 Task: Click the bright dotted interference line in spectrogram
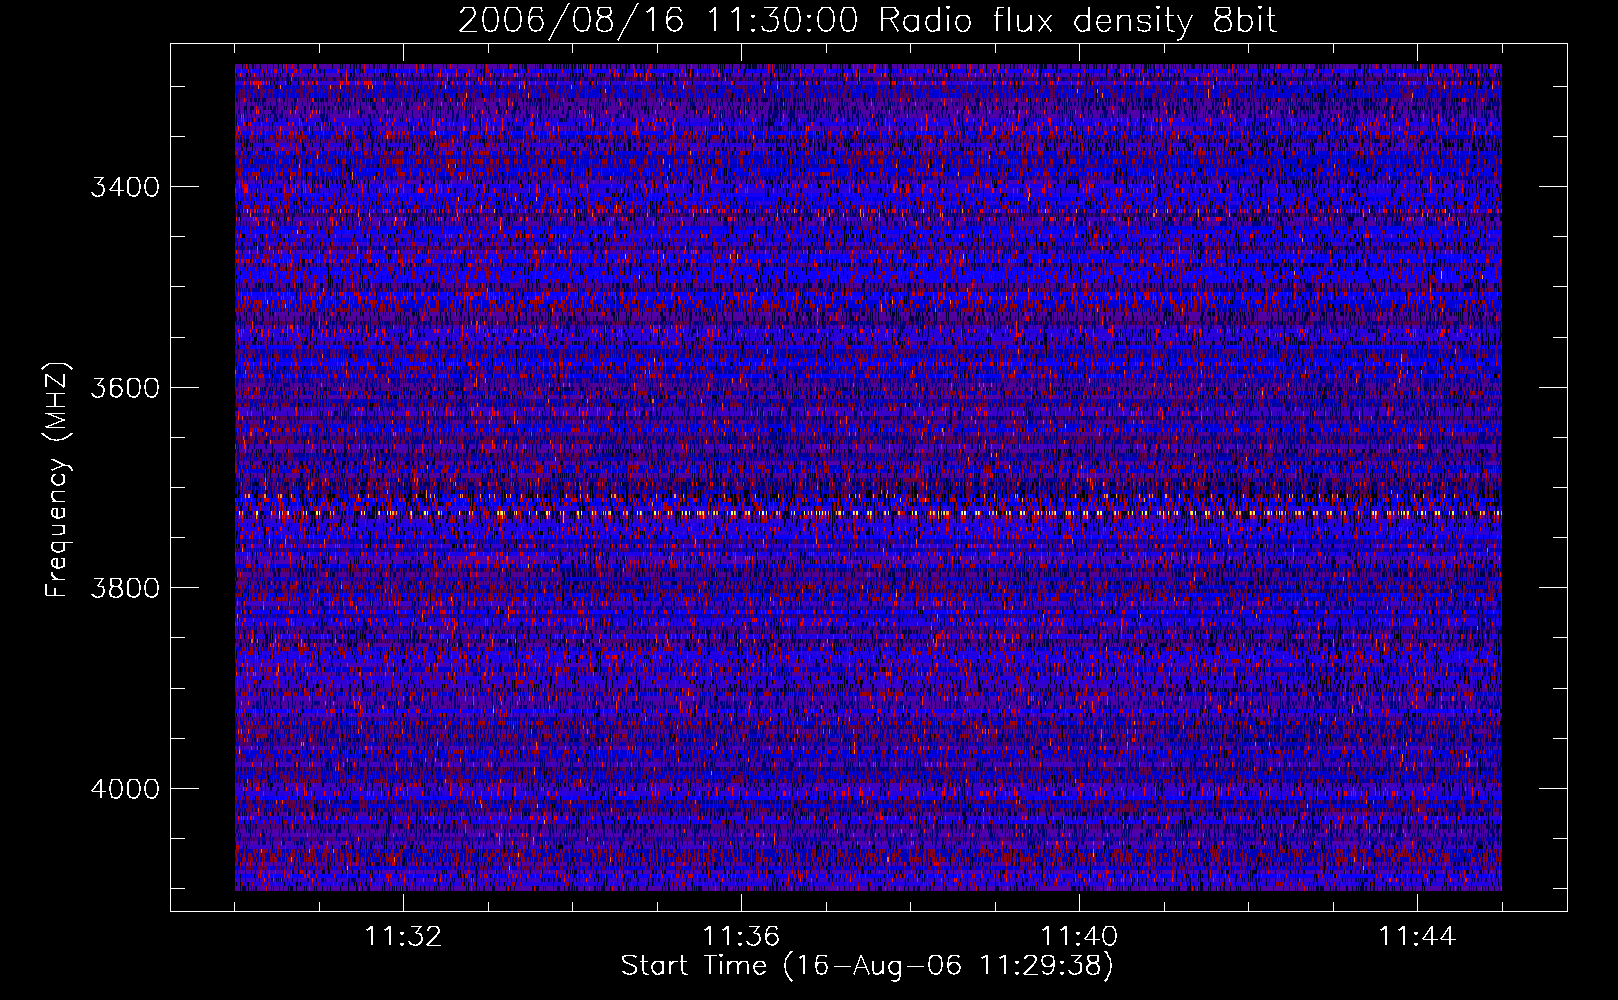point(868,513)
